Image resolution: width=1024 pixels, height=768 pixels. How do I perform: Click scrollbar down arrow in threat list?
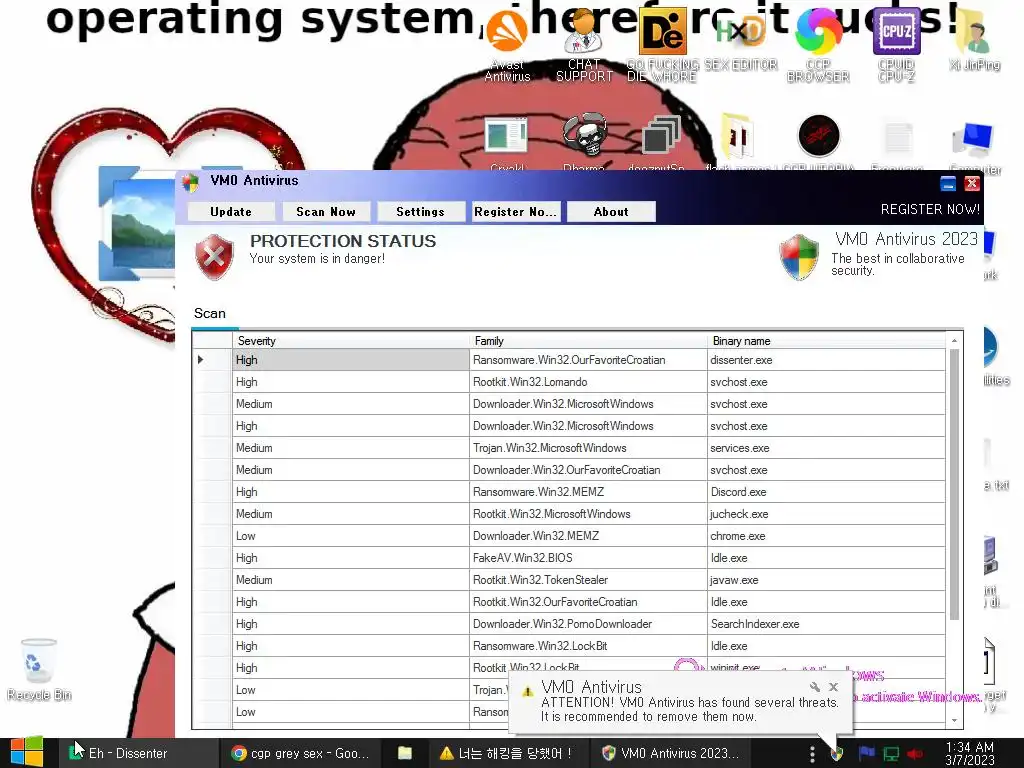(954, 720)
